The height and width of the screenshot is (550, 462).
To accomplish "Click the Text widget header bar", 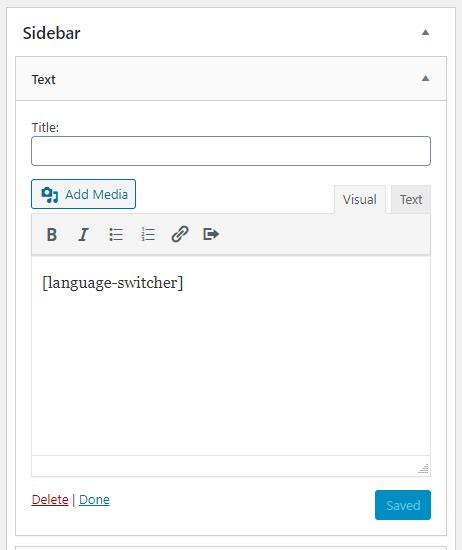I will (x=231, y=79).
